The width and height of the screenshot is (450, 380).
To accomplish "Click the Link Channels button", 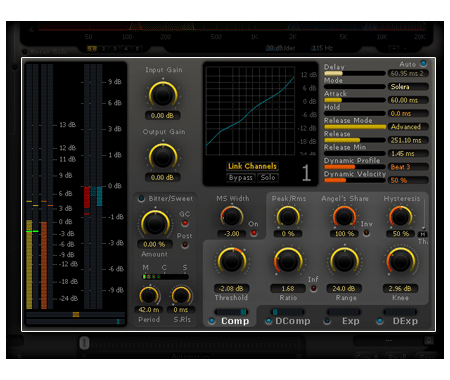I will point(252,166).
